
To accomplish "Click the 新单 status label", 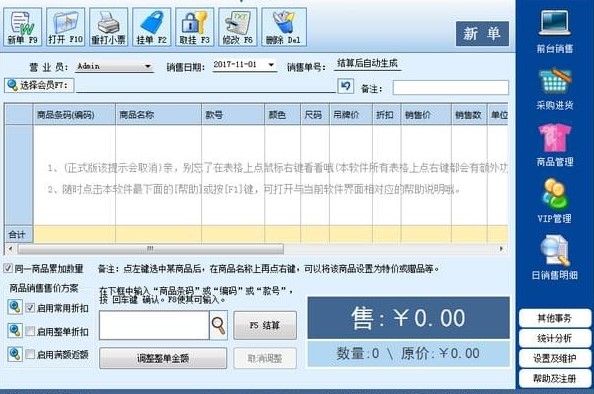I will point(482,34).
